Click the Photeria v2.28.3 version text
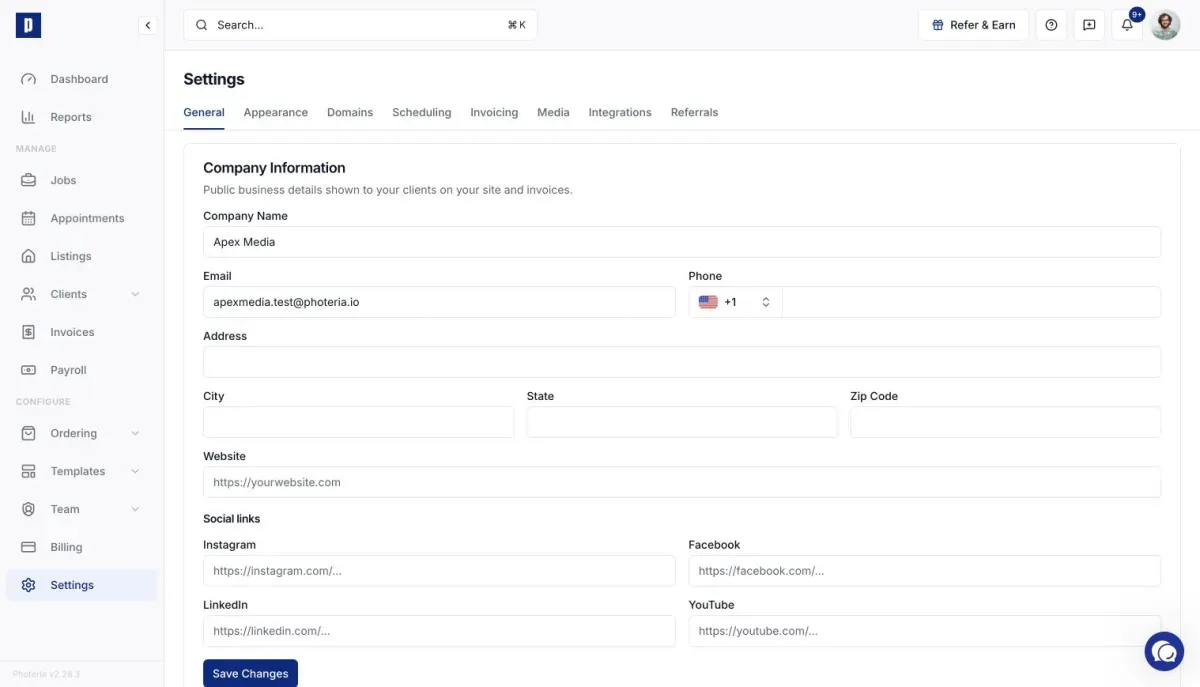Image resolution: width=1200 pixels, height=687 pixels. (46, 674)
